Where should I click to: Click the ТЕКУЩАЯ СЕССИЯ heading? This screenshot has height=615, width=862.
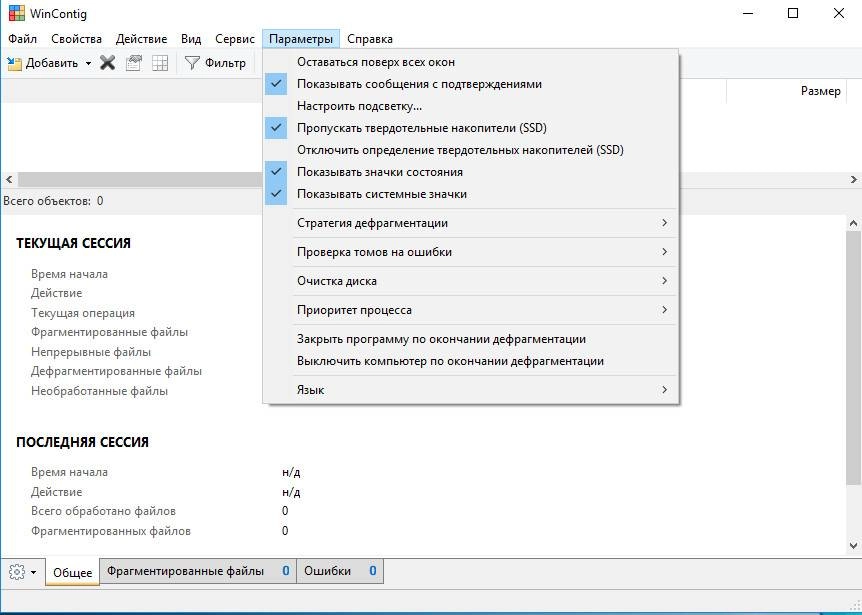point(73,243)
